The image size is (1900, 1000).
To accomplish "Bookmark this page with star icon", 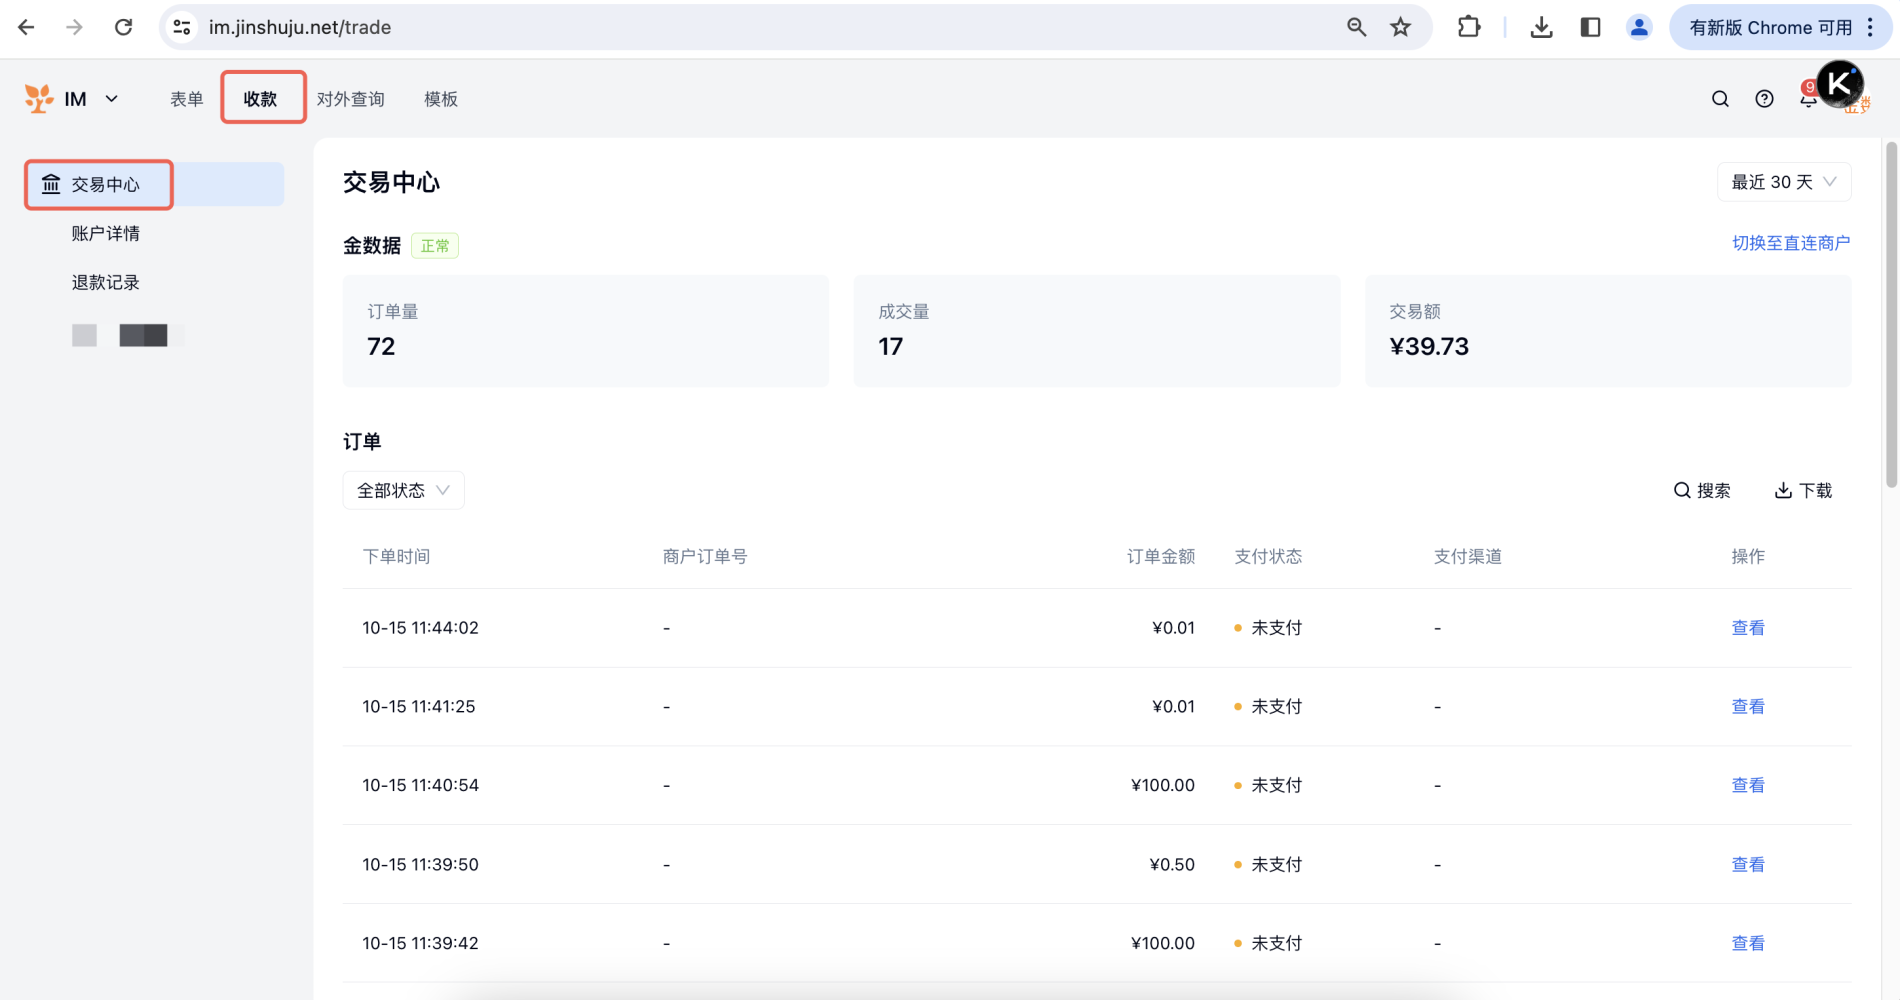I will click(1400, 27).
